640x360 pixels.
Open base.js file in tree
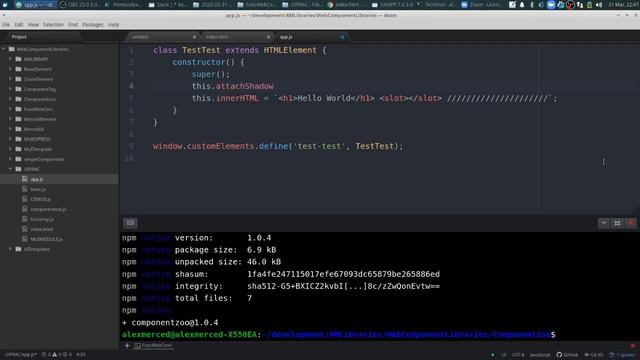click(x=38, y=189)
